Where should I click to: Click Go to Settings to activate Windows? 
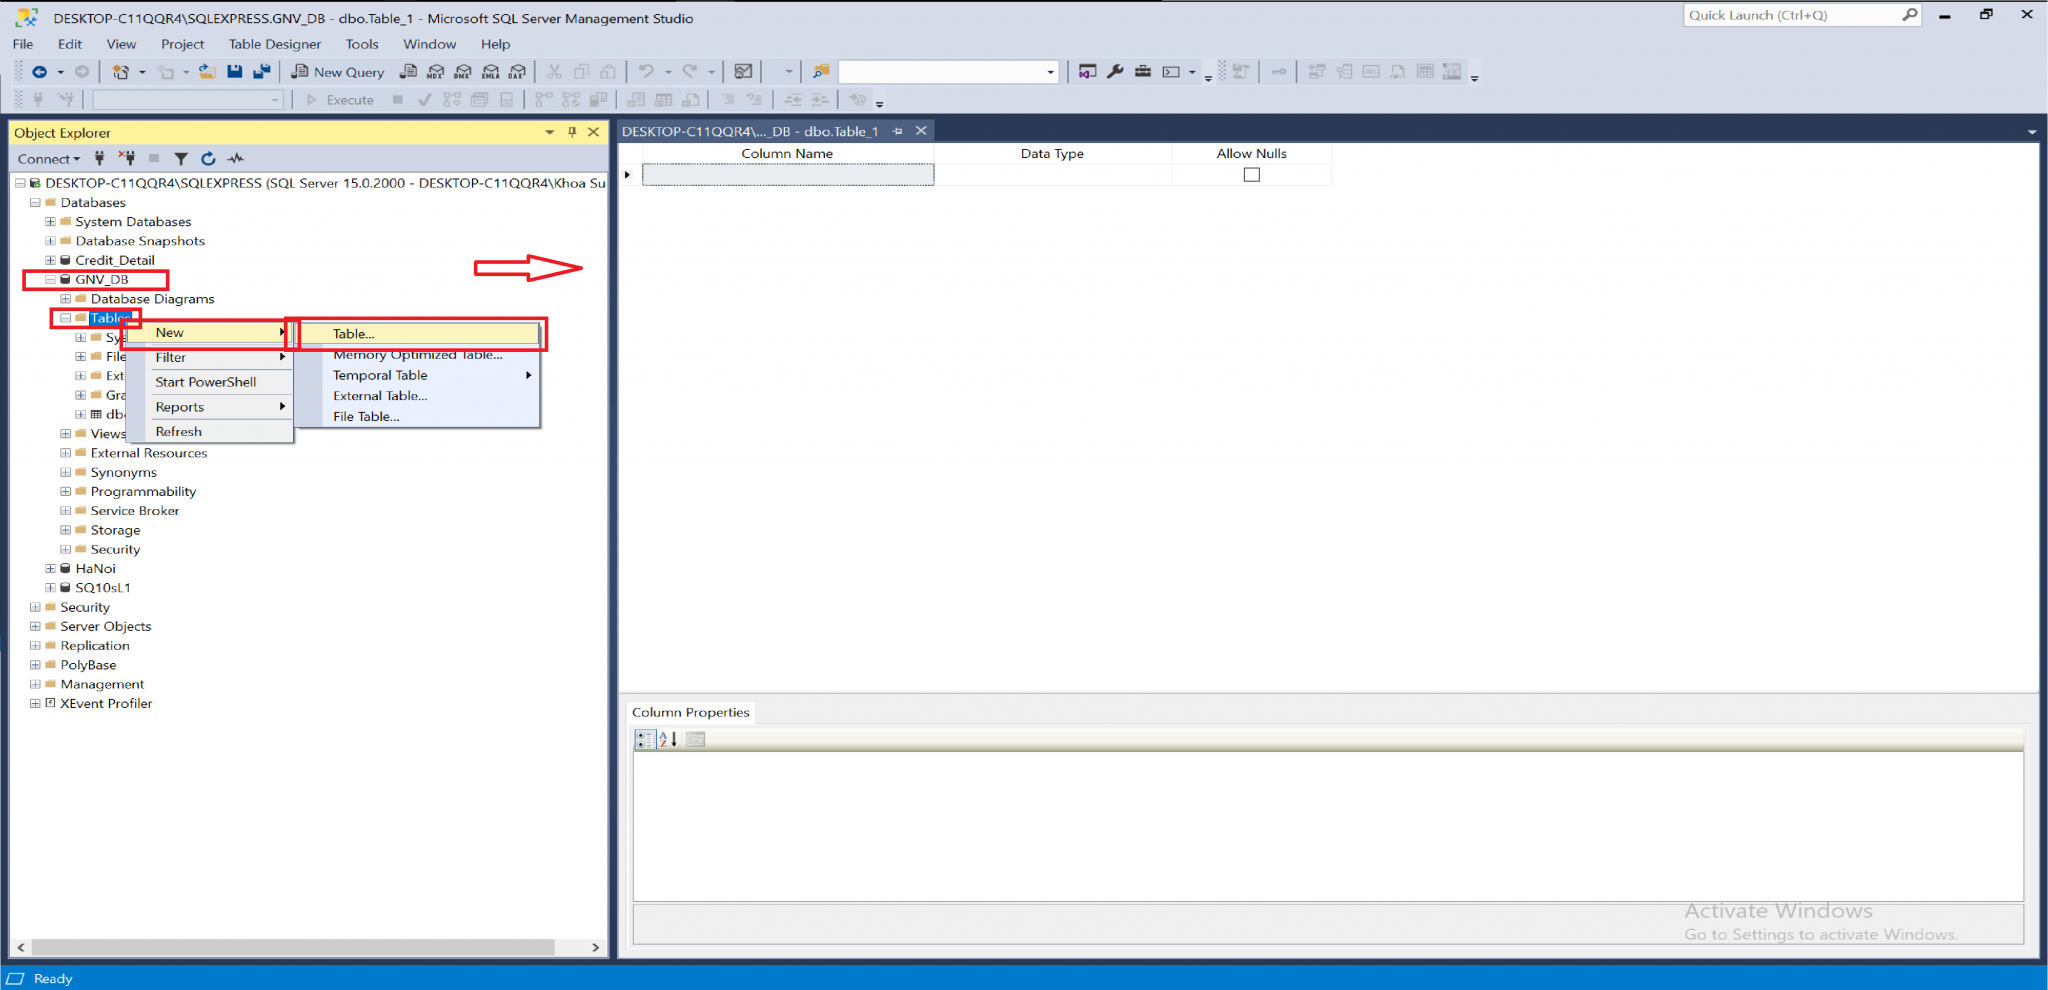point(1820,934)
